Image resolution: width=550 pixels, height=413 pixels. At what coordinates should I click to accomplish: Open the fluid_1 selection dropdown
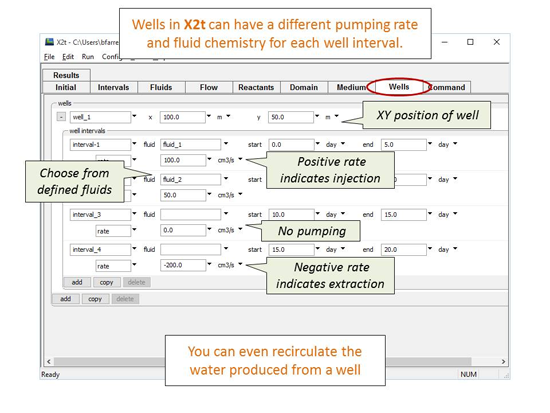[x=226, y=144]
